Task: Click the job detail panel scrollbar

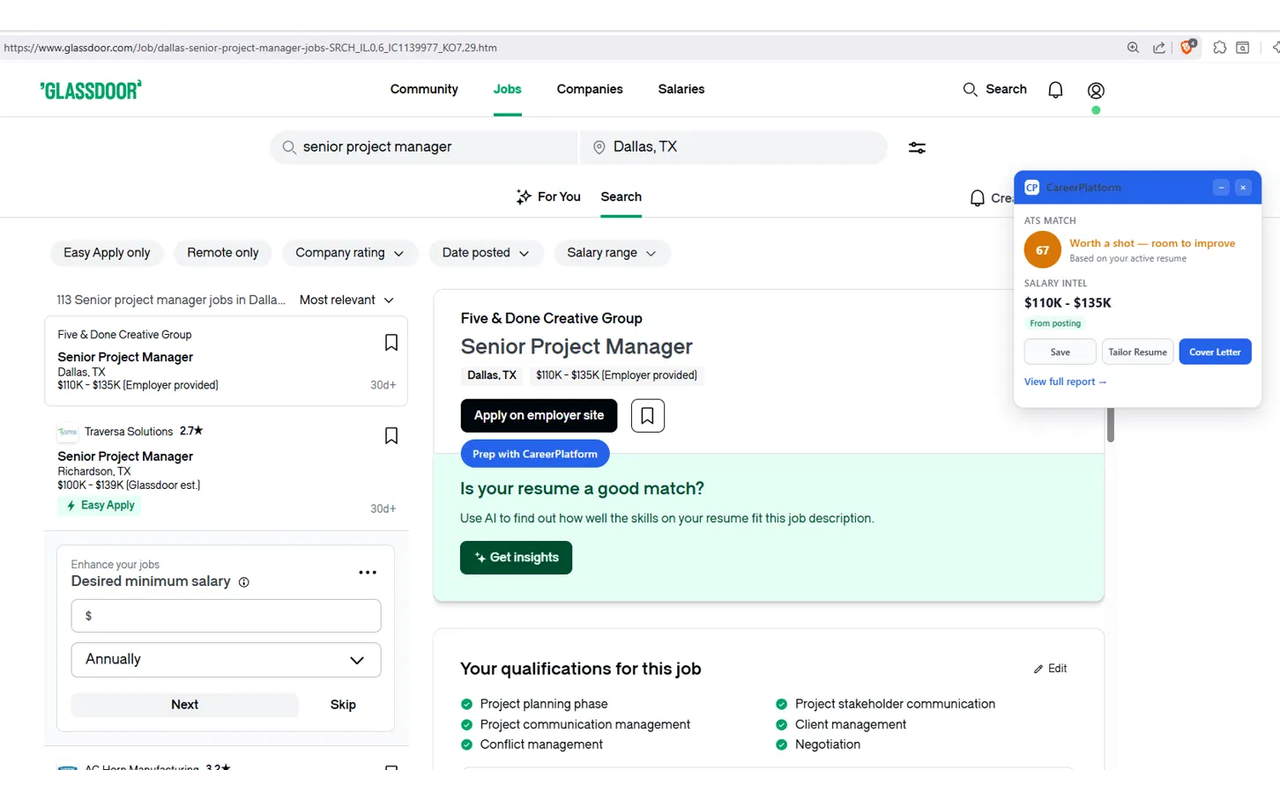Action: (x=1110, y=425)
